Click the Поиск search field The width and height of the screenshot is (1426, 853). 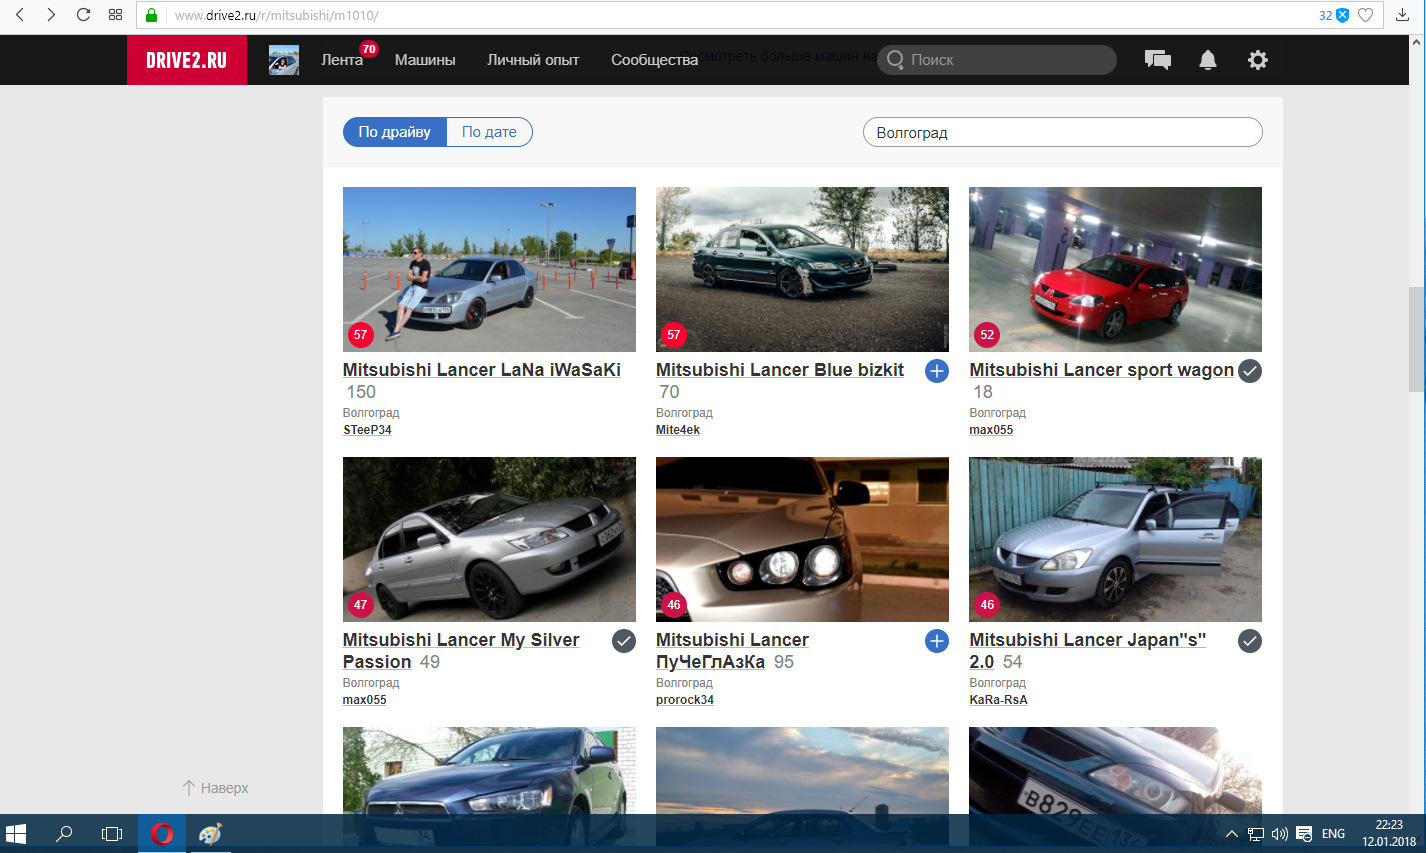(x=997, y=60)
